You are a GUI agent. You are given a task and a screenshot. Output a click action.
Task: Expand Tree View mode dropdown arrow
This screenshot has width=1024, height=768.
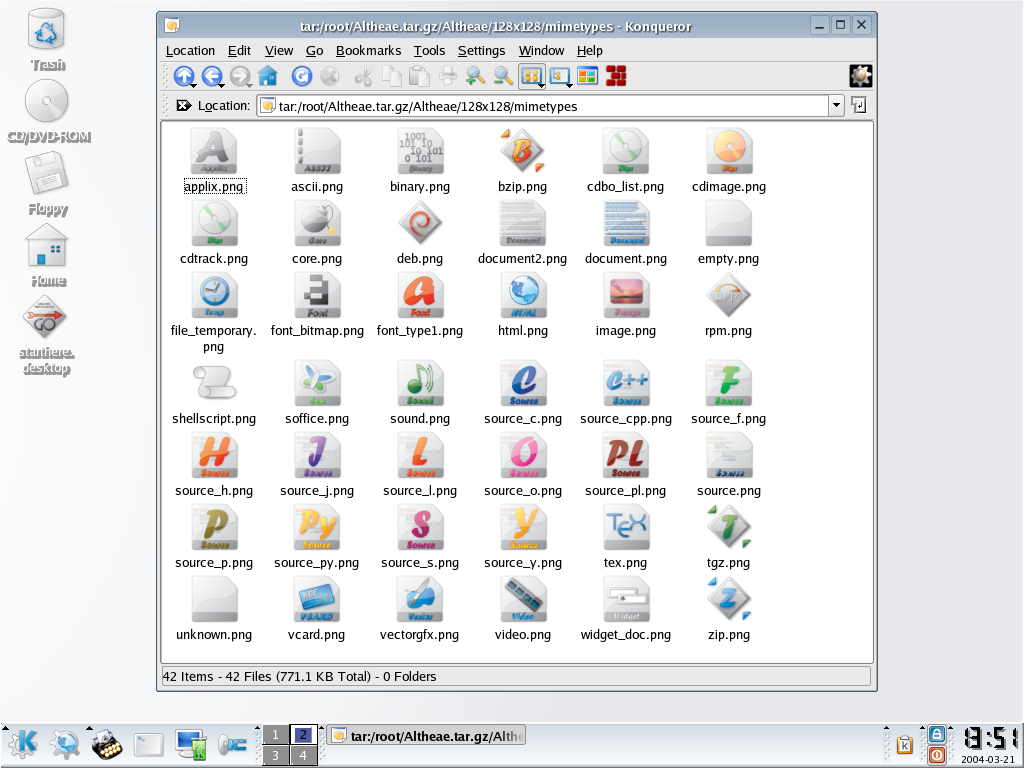point(569,86)
